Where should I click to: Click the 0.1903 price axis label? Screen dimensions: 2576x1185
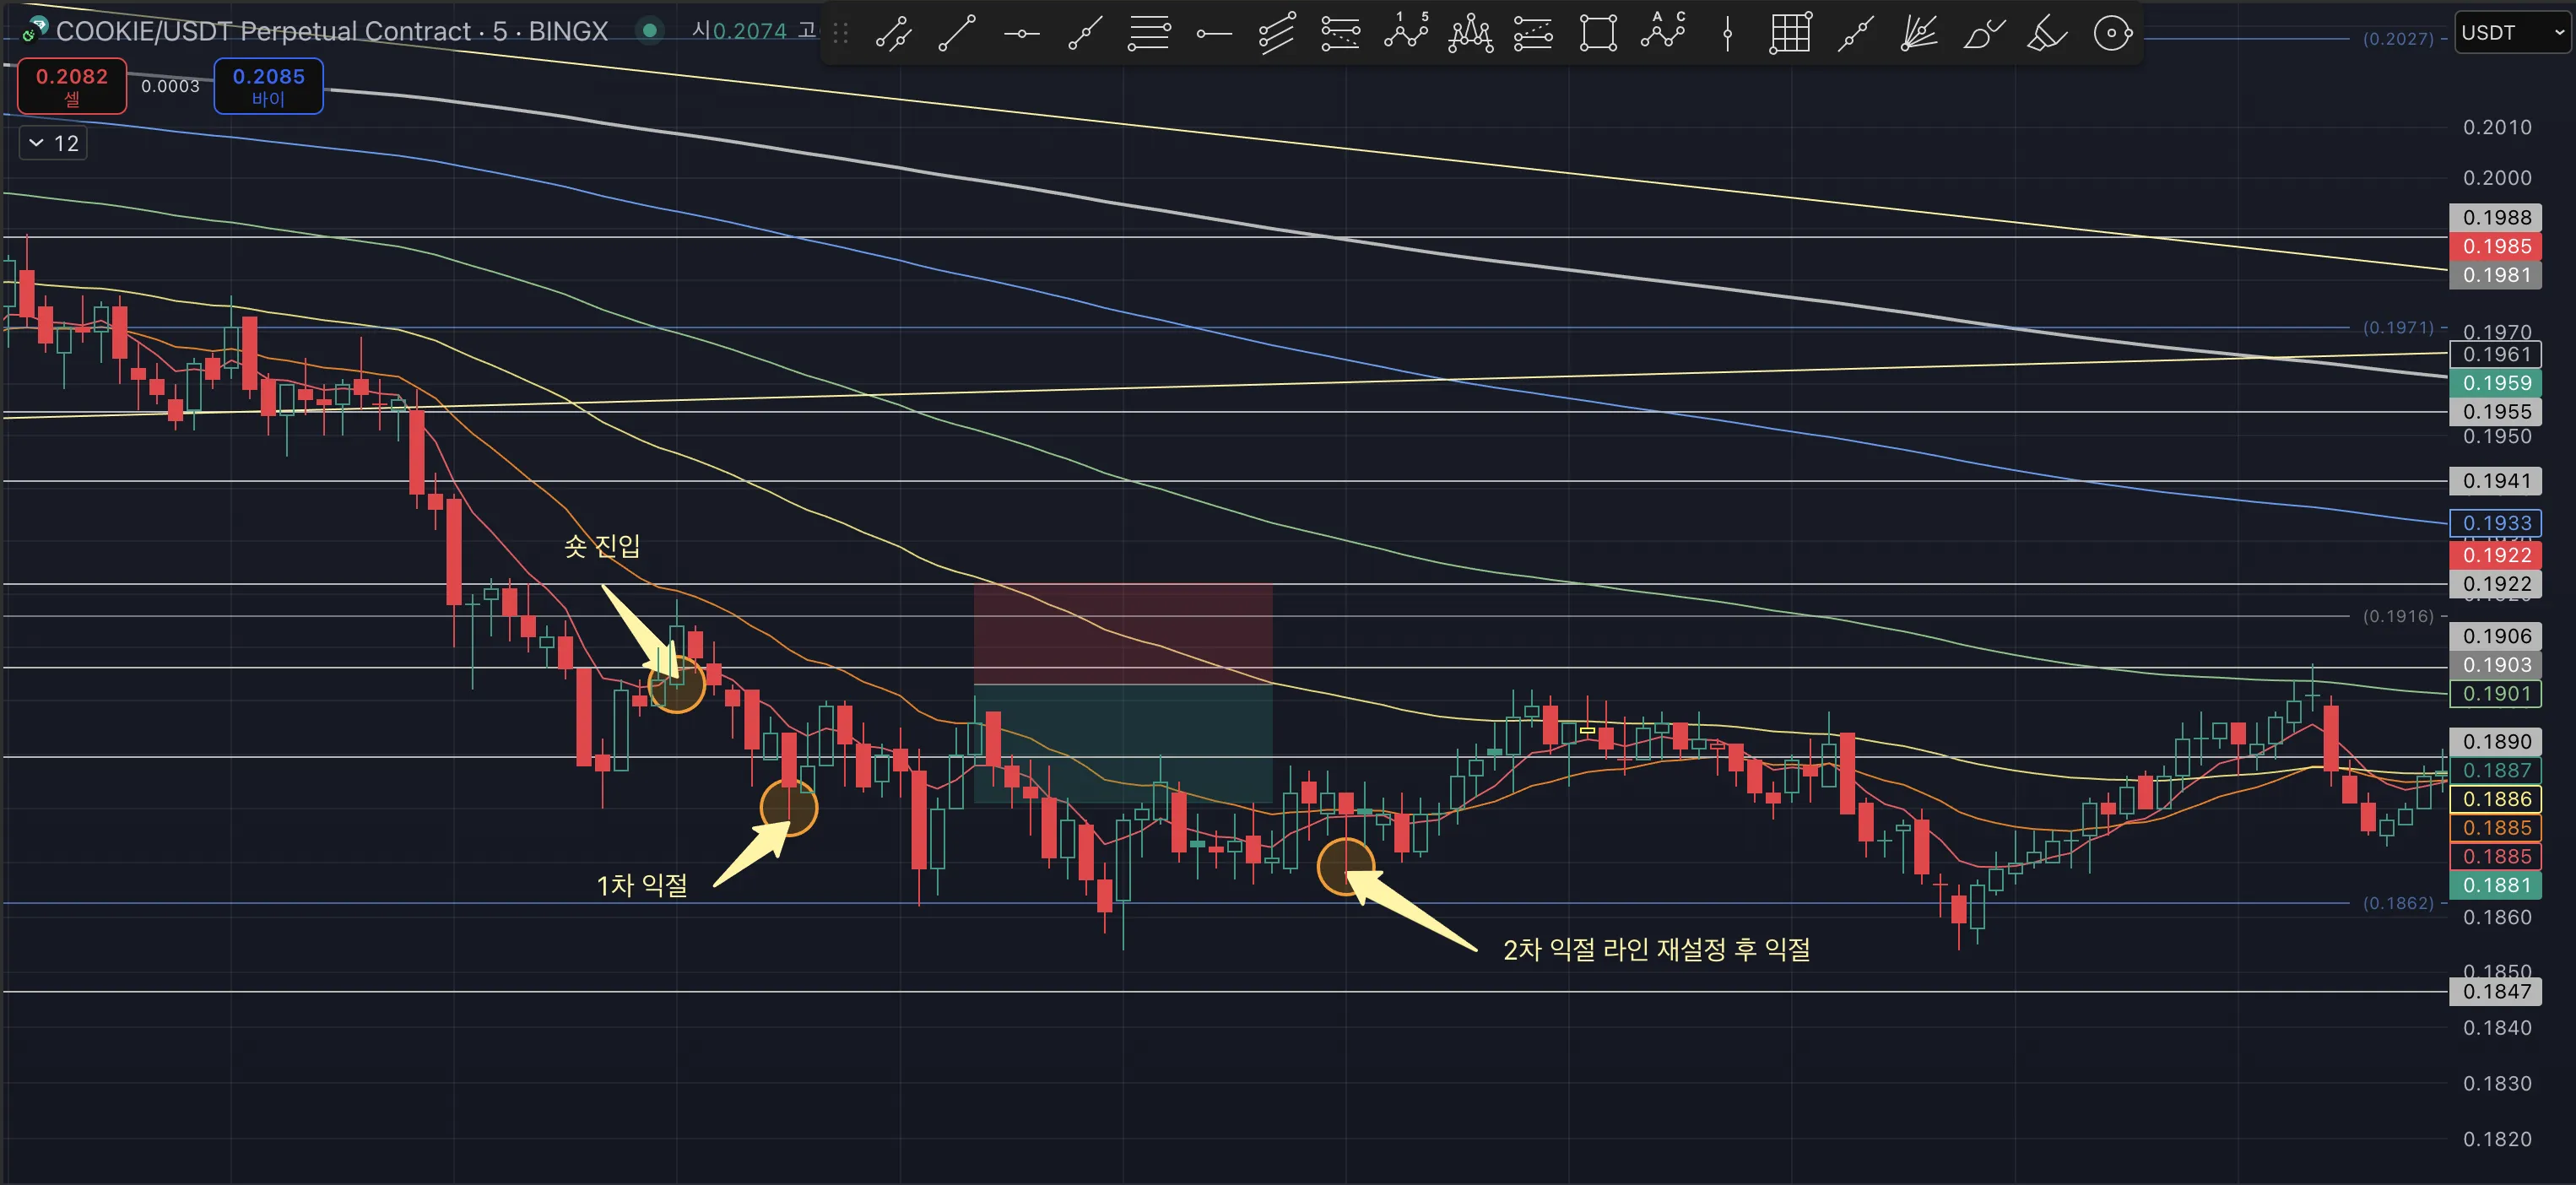coord(2496,665)
